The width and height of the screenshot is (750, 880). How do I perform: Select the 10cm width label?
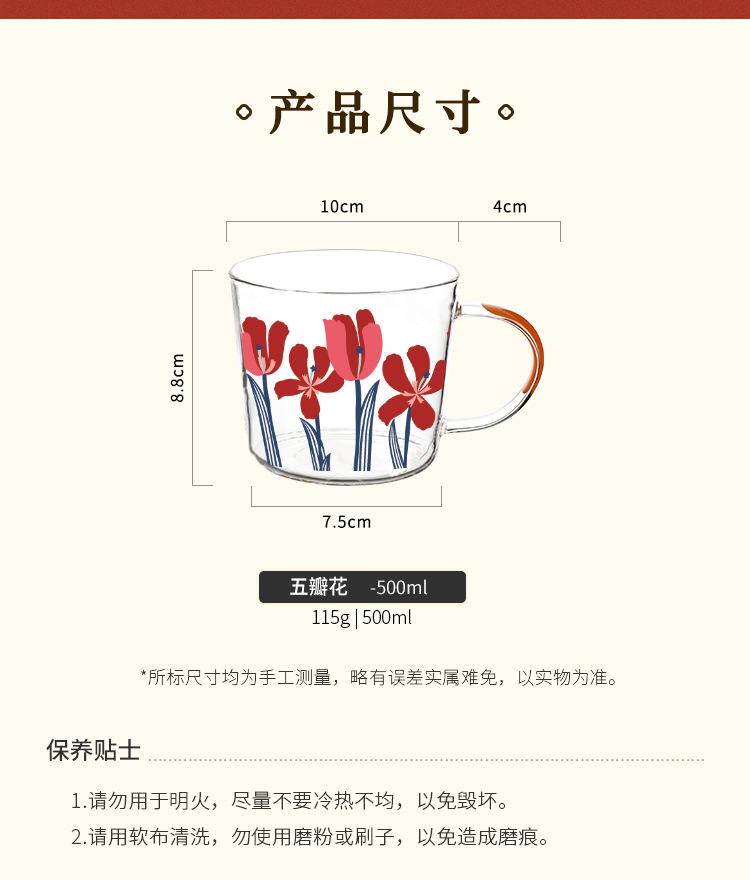(x=342, y=207)
